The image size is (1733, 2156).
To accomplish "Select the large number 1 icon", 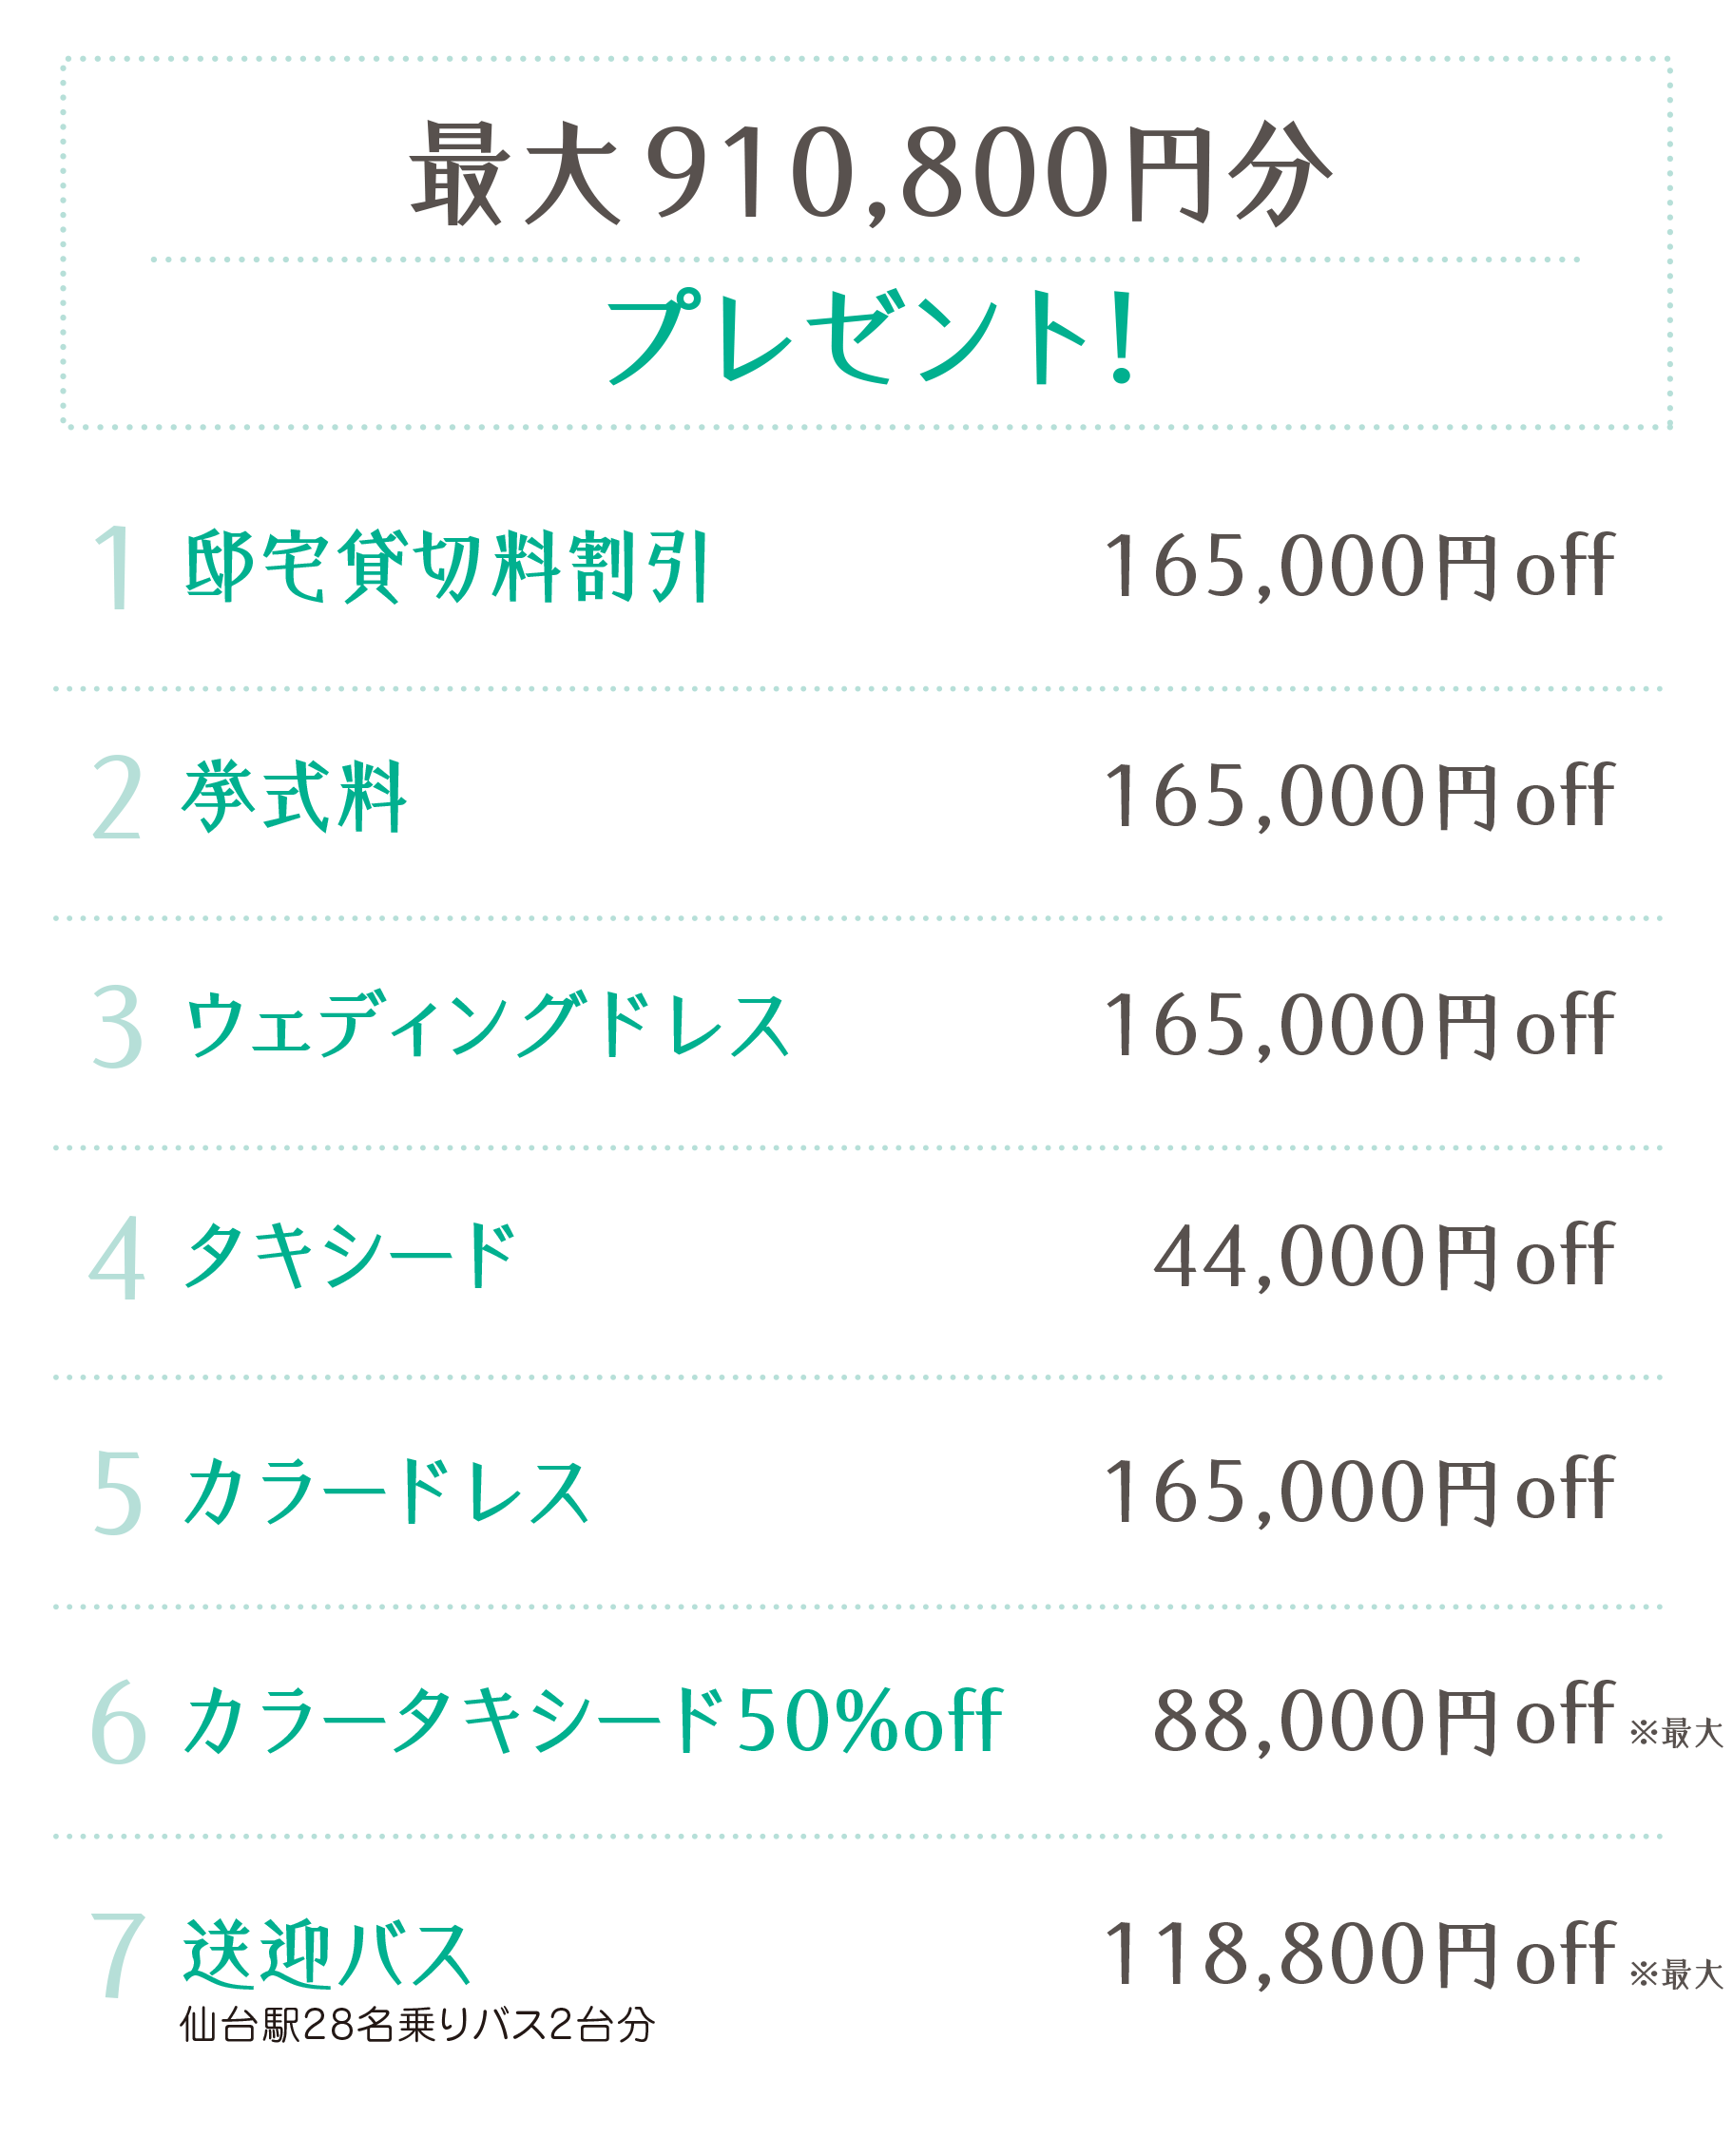I will click(115, 567).
